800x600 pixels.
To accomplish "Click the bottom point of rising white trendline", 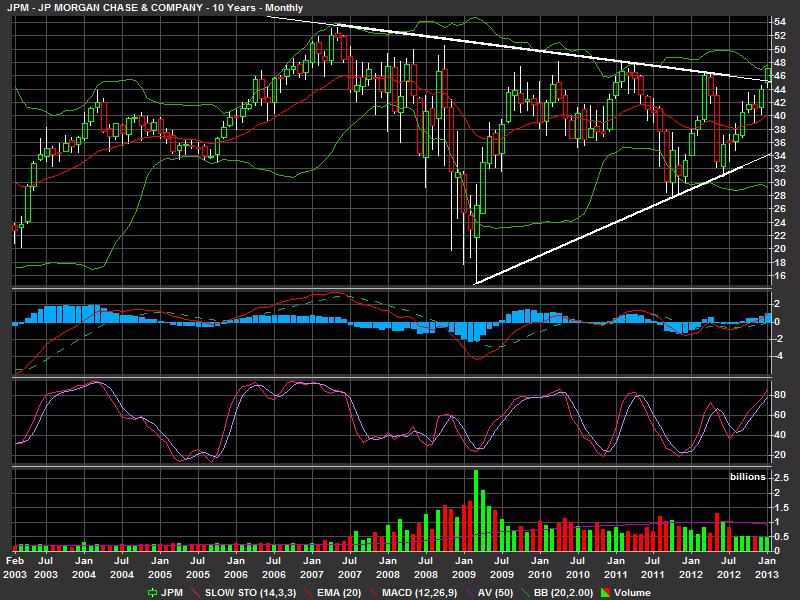I will tap(474, 284).
